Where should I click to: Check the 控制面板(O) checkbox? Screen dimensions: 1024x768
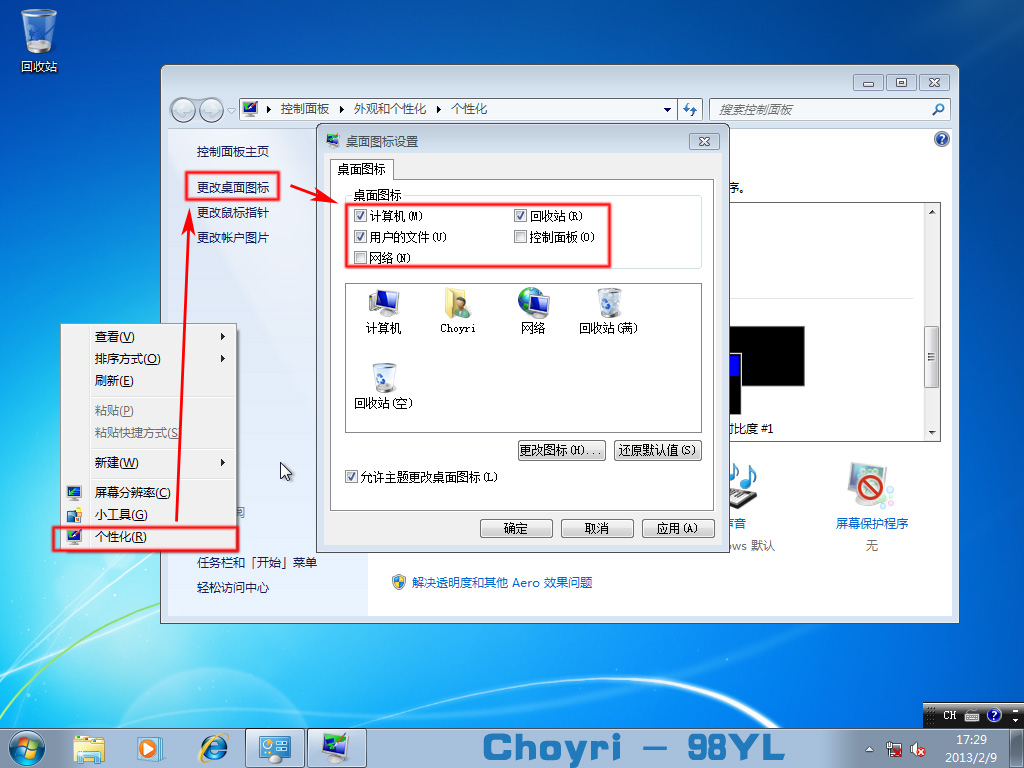(520, 236)
